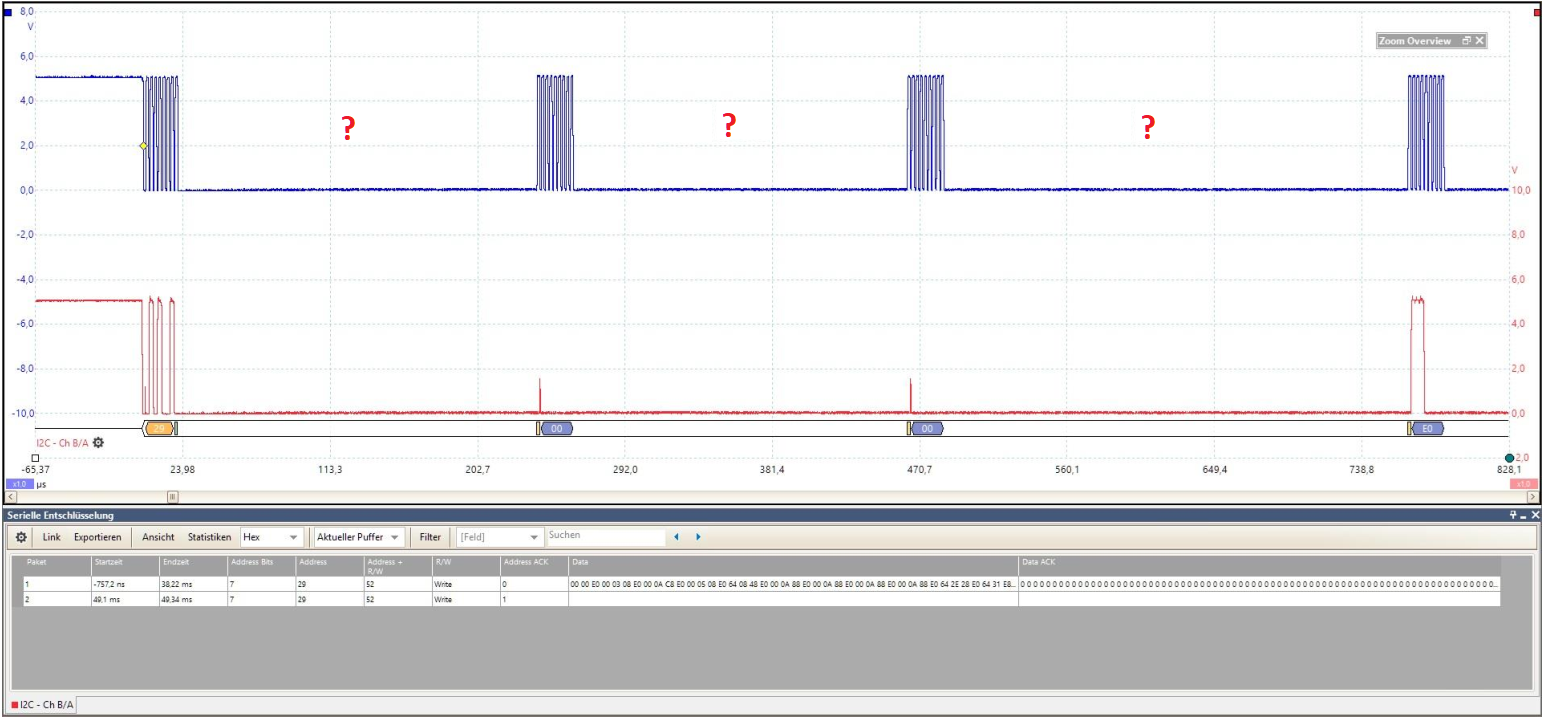1542x718 pixels.
Task: Click the orange 29 address packet marker
Action: 157,427
